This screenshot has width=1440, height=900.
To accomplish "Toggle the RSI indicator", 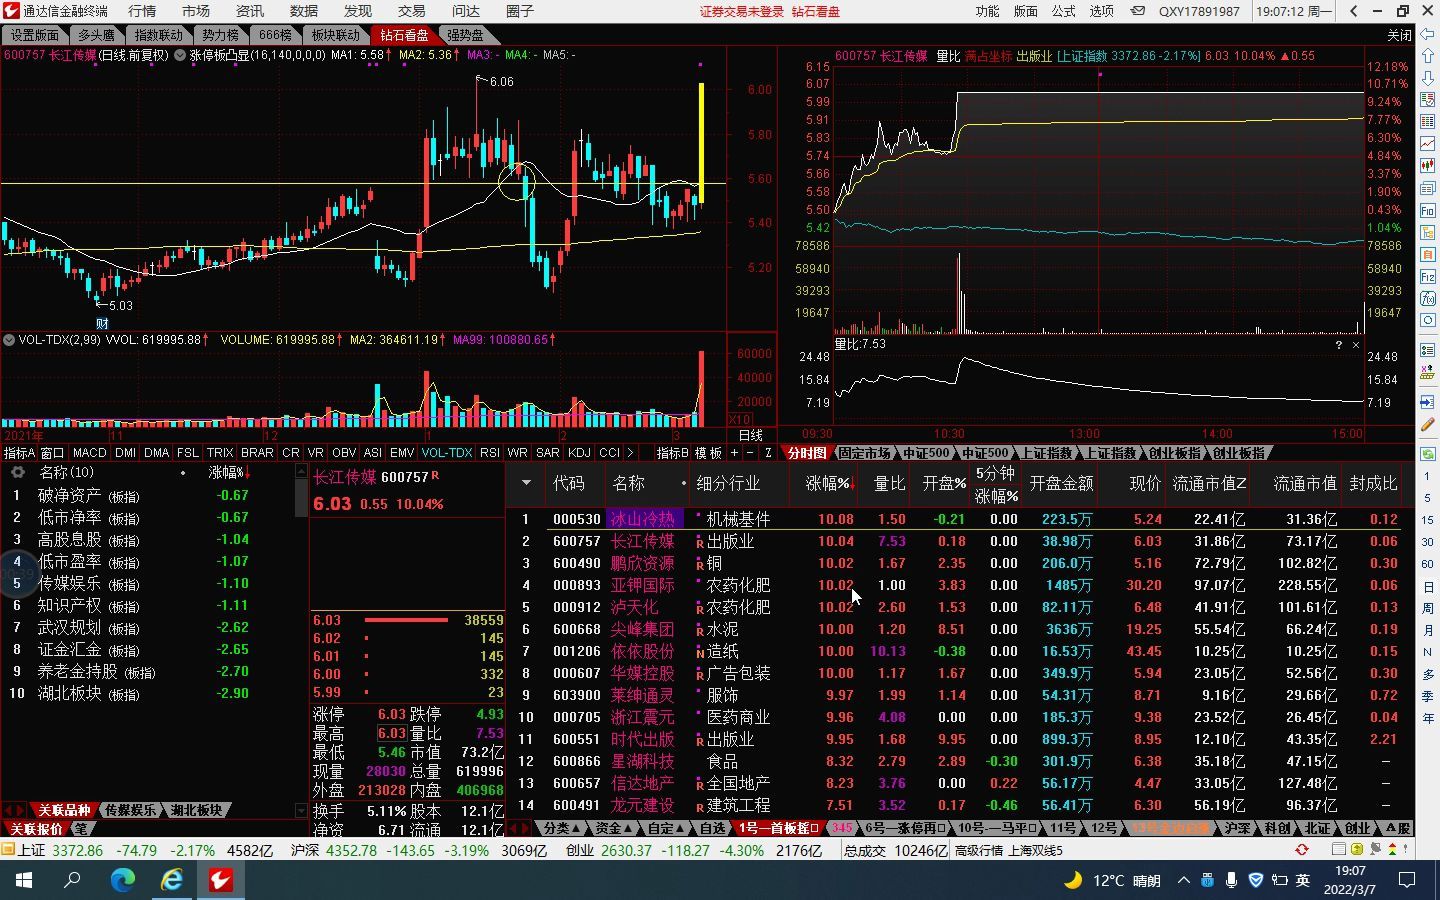I will tap(490, 452).
